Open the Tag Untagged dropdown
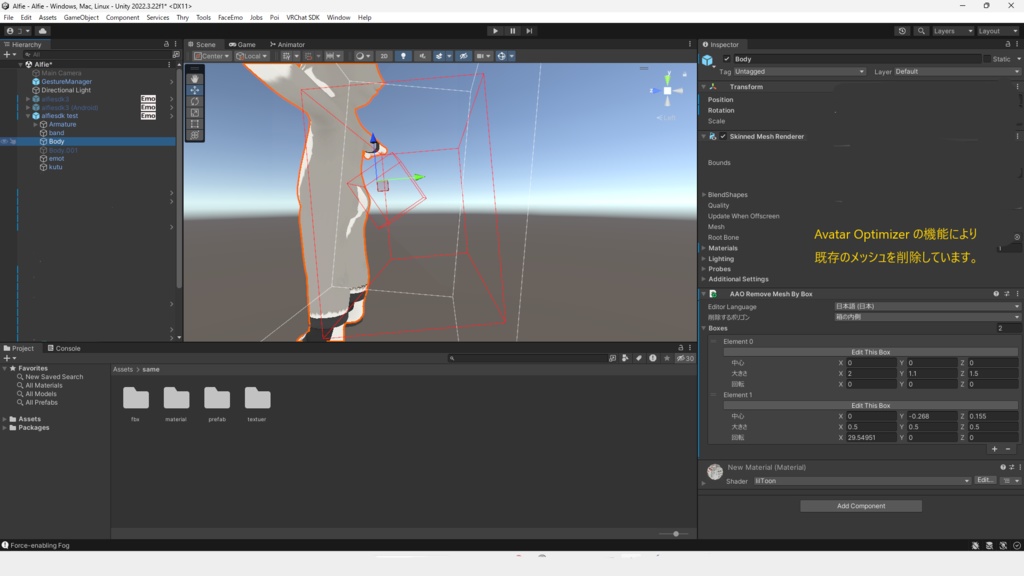The image size is (1024, 576). coord(799,72)
